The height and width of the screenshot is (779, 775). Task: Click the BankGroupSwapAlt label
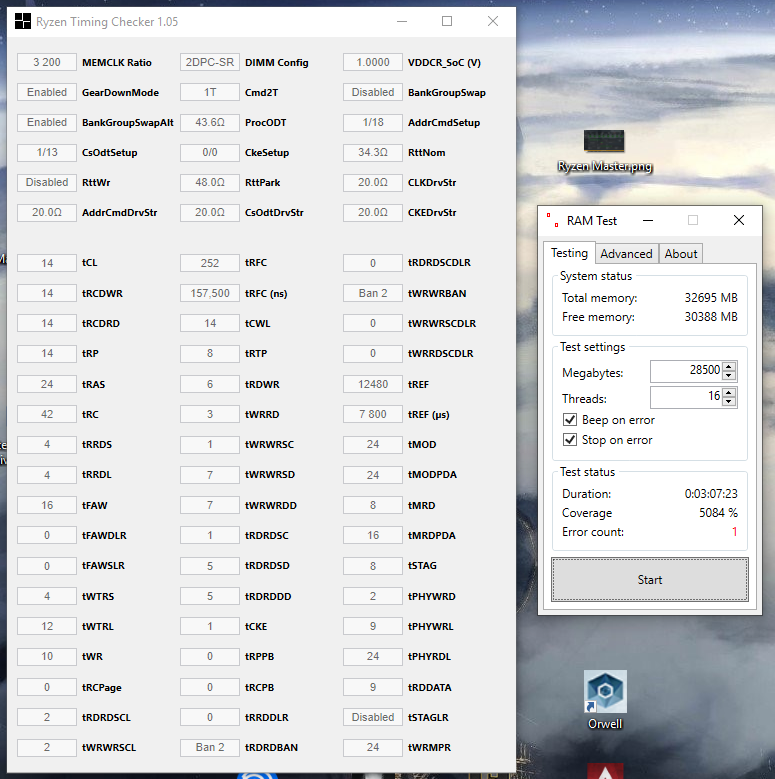click(x=128, y=123)
